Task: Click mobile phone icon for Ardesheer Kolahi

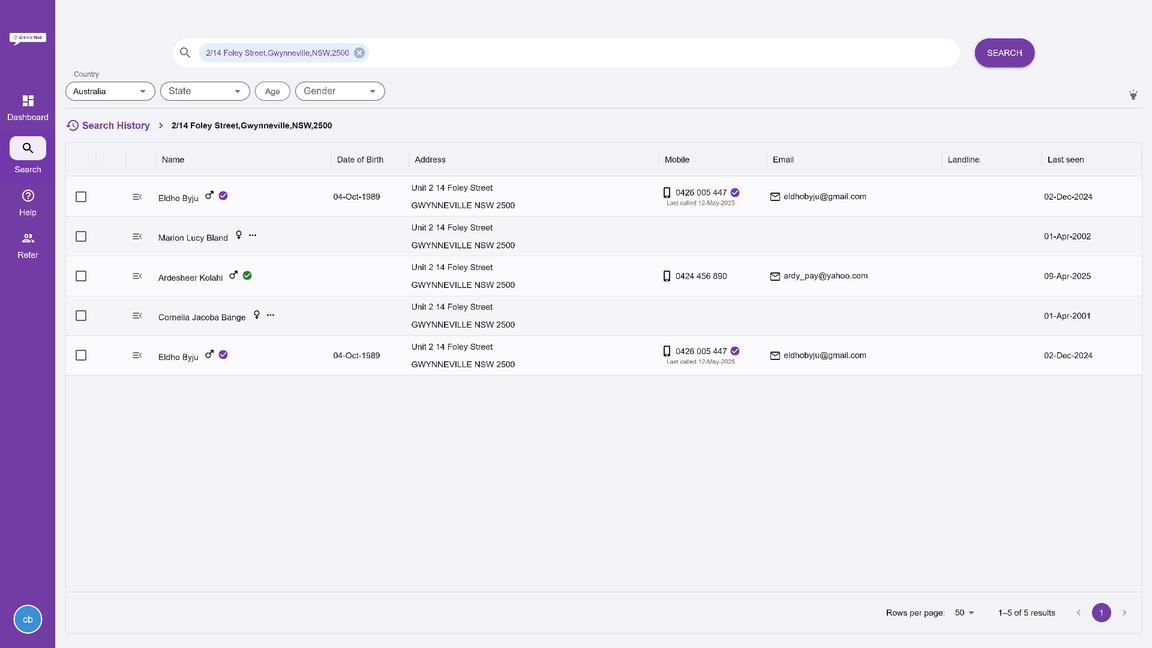Action: pyautogui.click(x=667, y=276)
